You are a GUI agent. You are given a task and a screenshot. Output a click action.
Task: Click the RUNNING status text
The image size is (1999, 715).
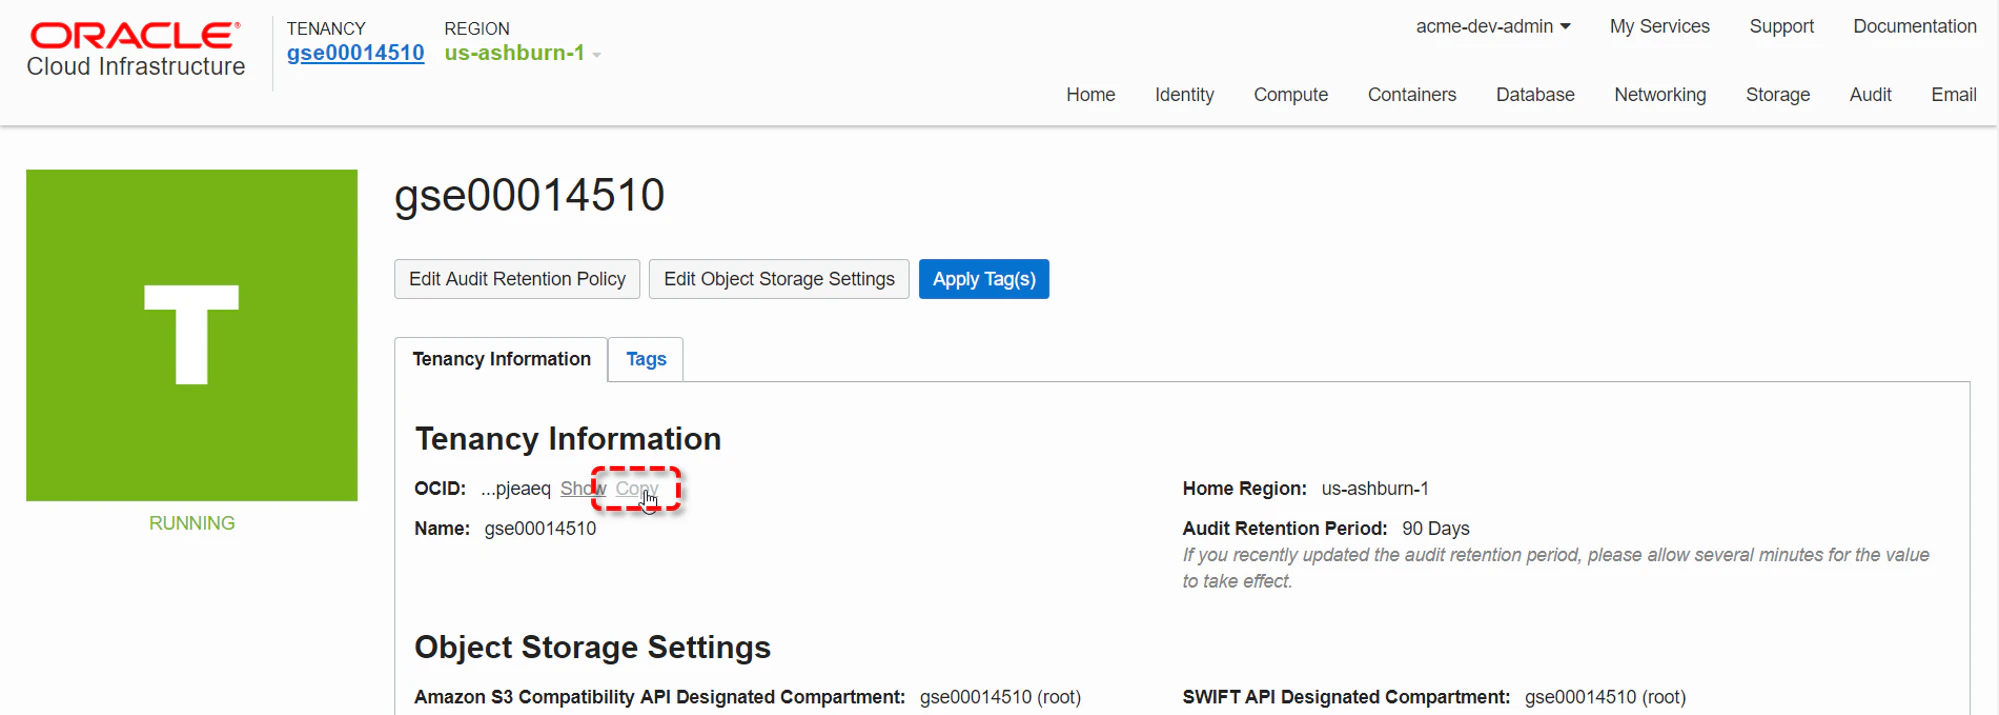pyautogui.click(x=192, y=523)
